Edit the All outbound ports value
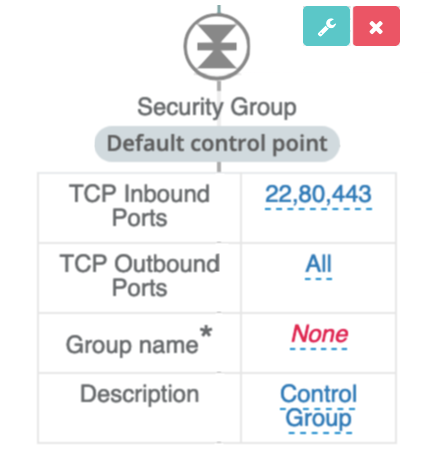Viewport: 434px width, 464px height. click(319, 264)
